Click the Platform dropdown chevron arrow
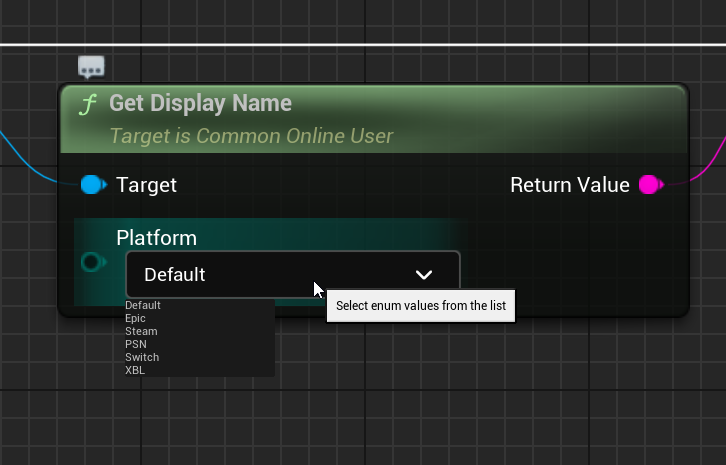This screenshot has height=465, width=726. click(x=424, y=275)
